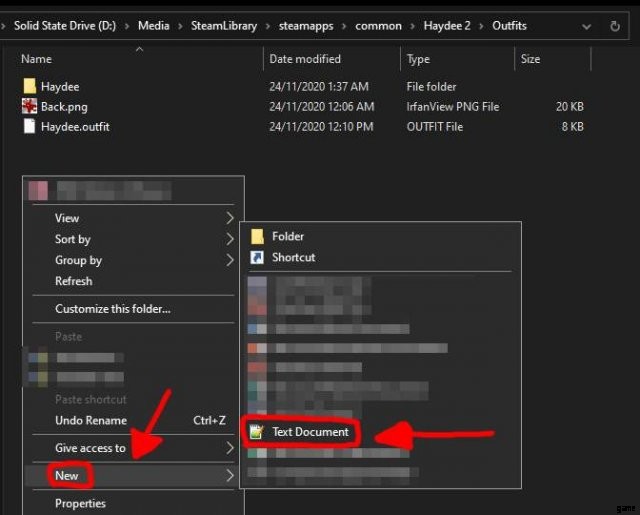Sort by Date modified column header
The image size is (640, 515).
[305, 59]
